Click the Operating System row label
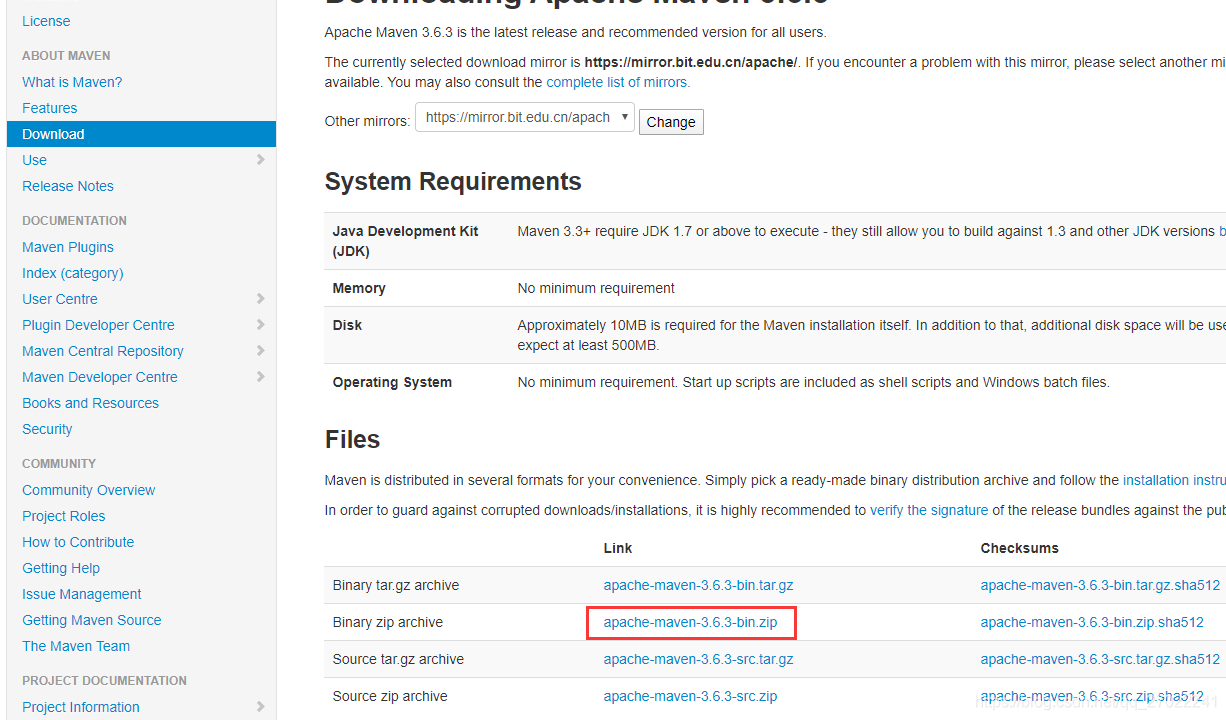This screenshot has height=720, width=1226. (392, 382)
